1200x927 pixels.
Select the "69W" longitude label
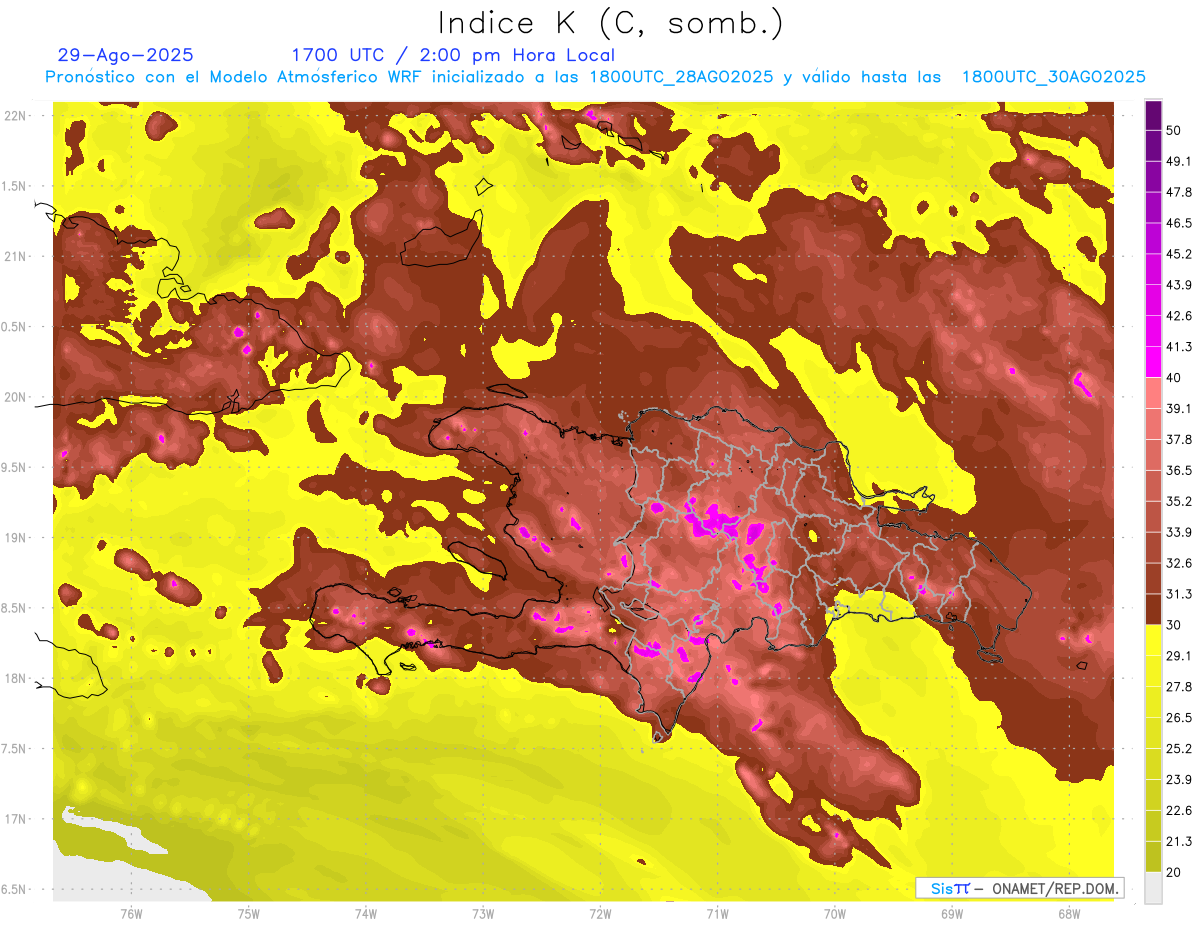[952, 913]
